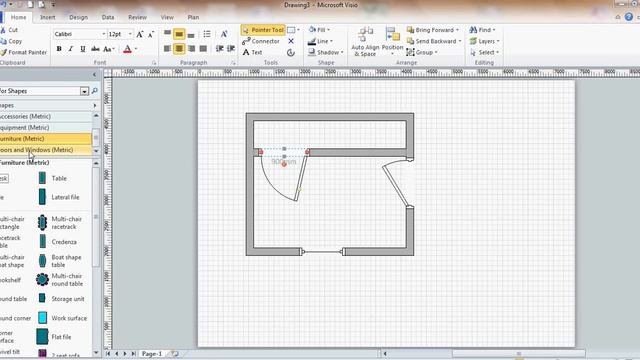
Task: Justify the paragraph text
Action: (203, 49)
